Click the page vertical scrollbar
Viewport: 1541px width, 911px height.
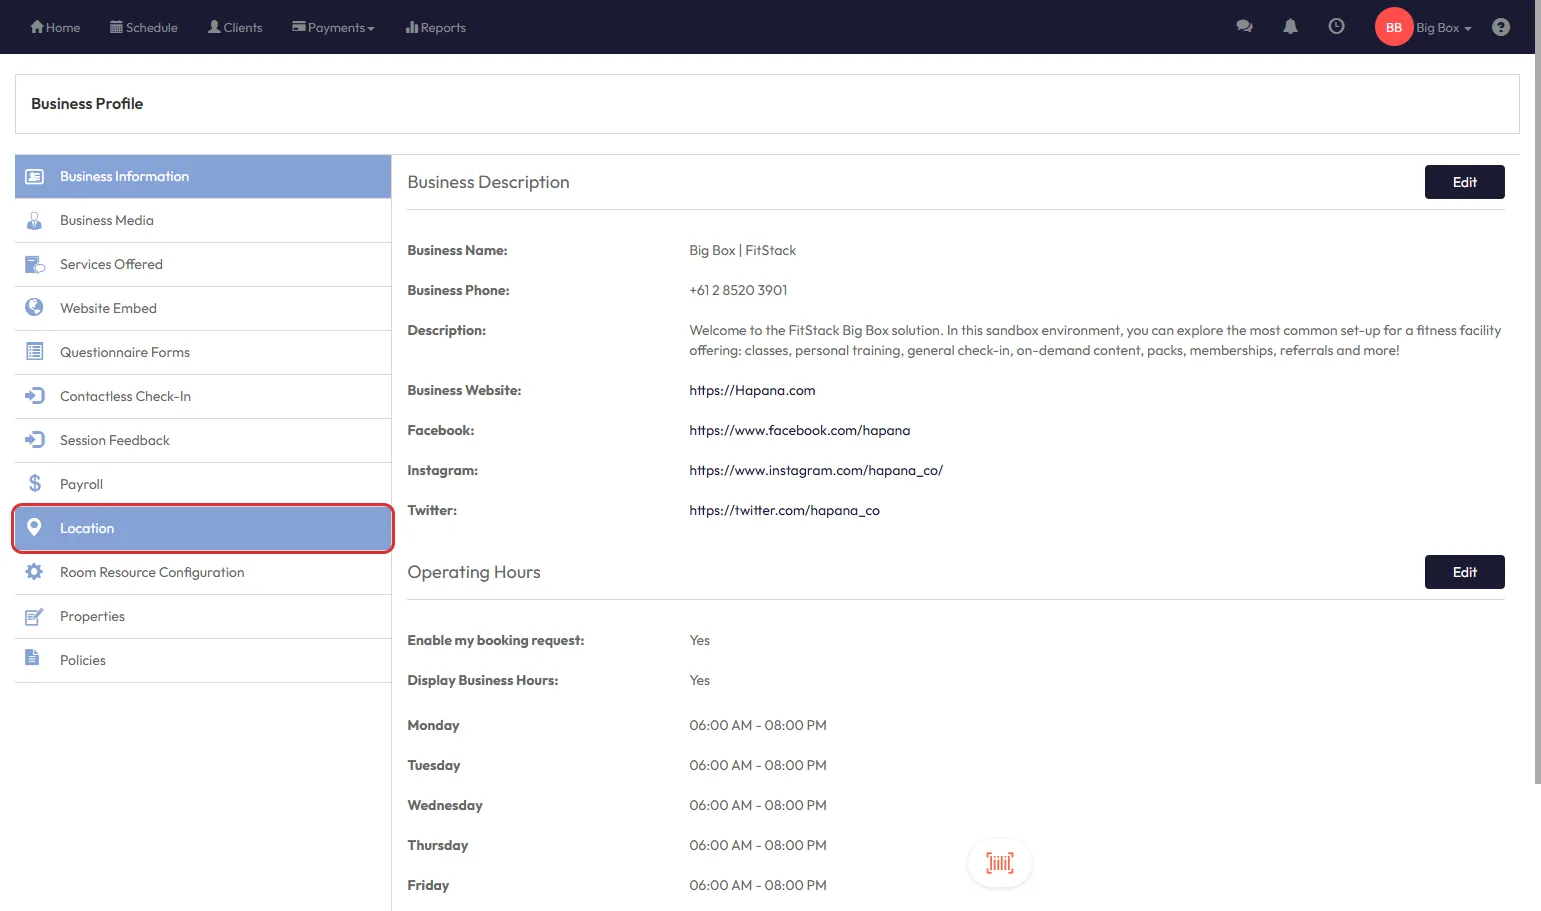(1537, 400)
